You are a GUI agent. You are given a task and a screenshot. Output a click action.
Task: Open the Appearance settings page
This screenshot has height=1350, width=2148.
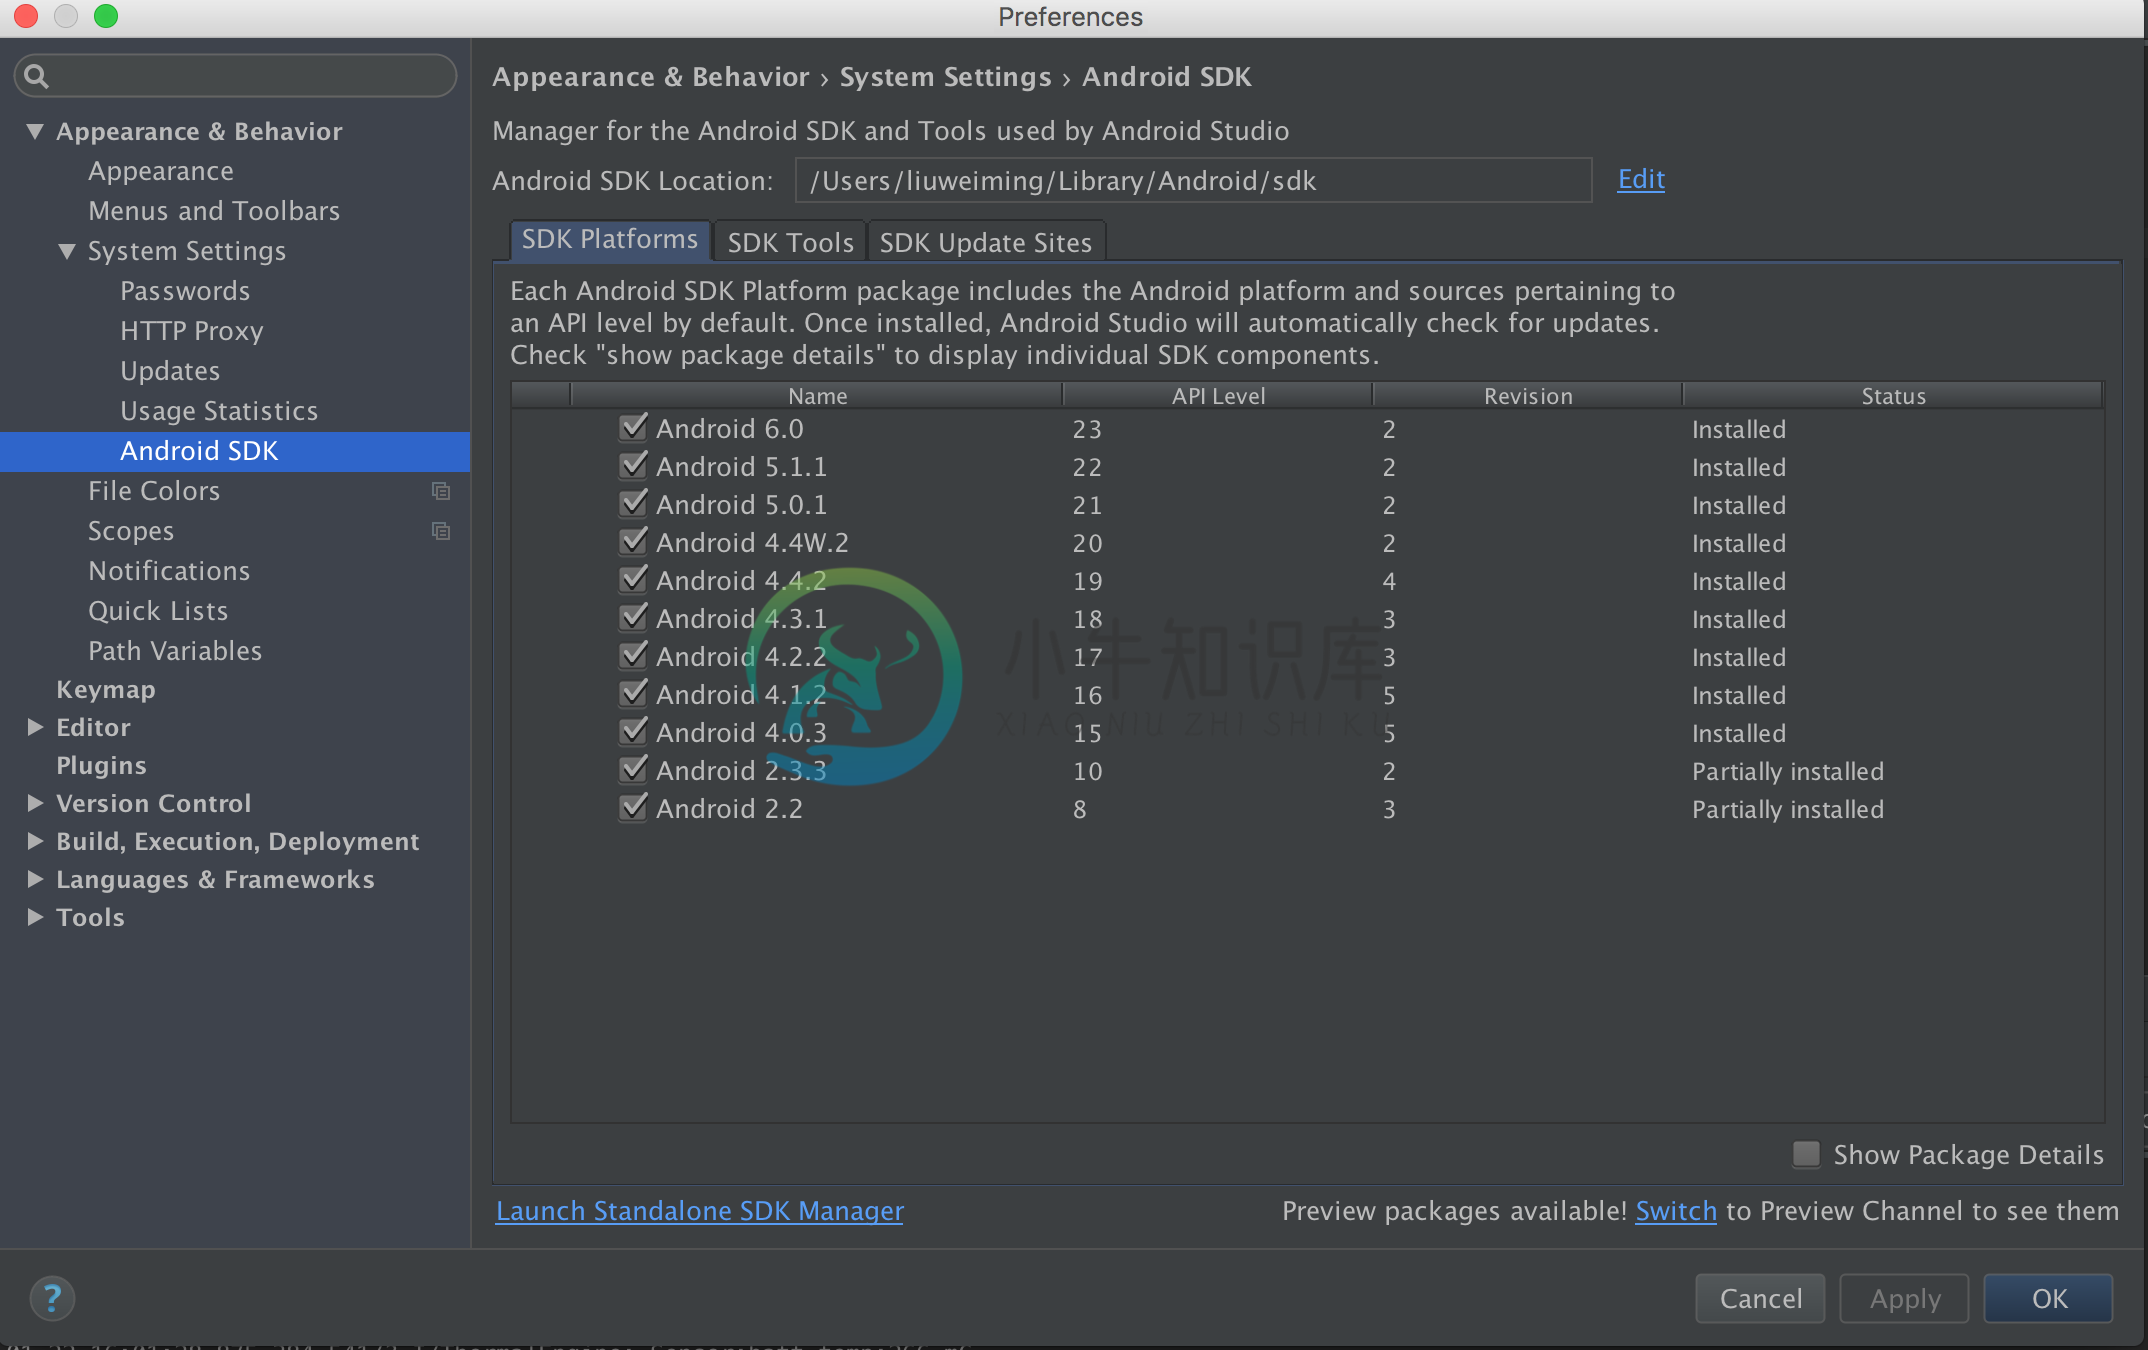pyautogui.click(x=161, y=171)
